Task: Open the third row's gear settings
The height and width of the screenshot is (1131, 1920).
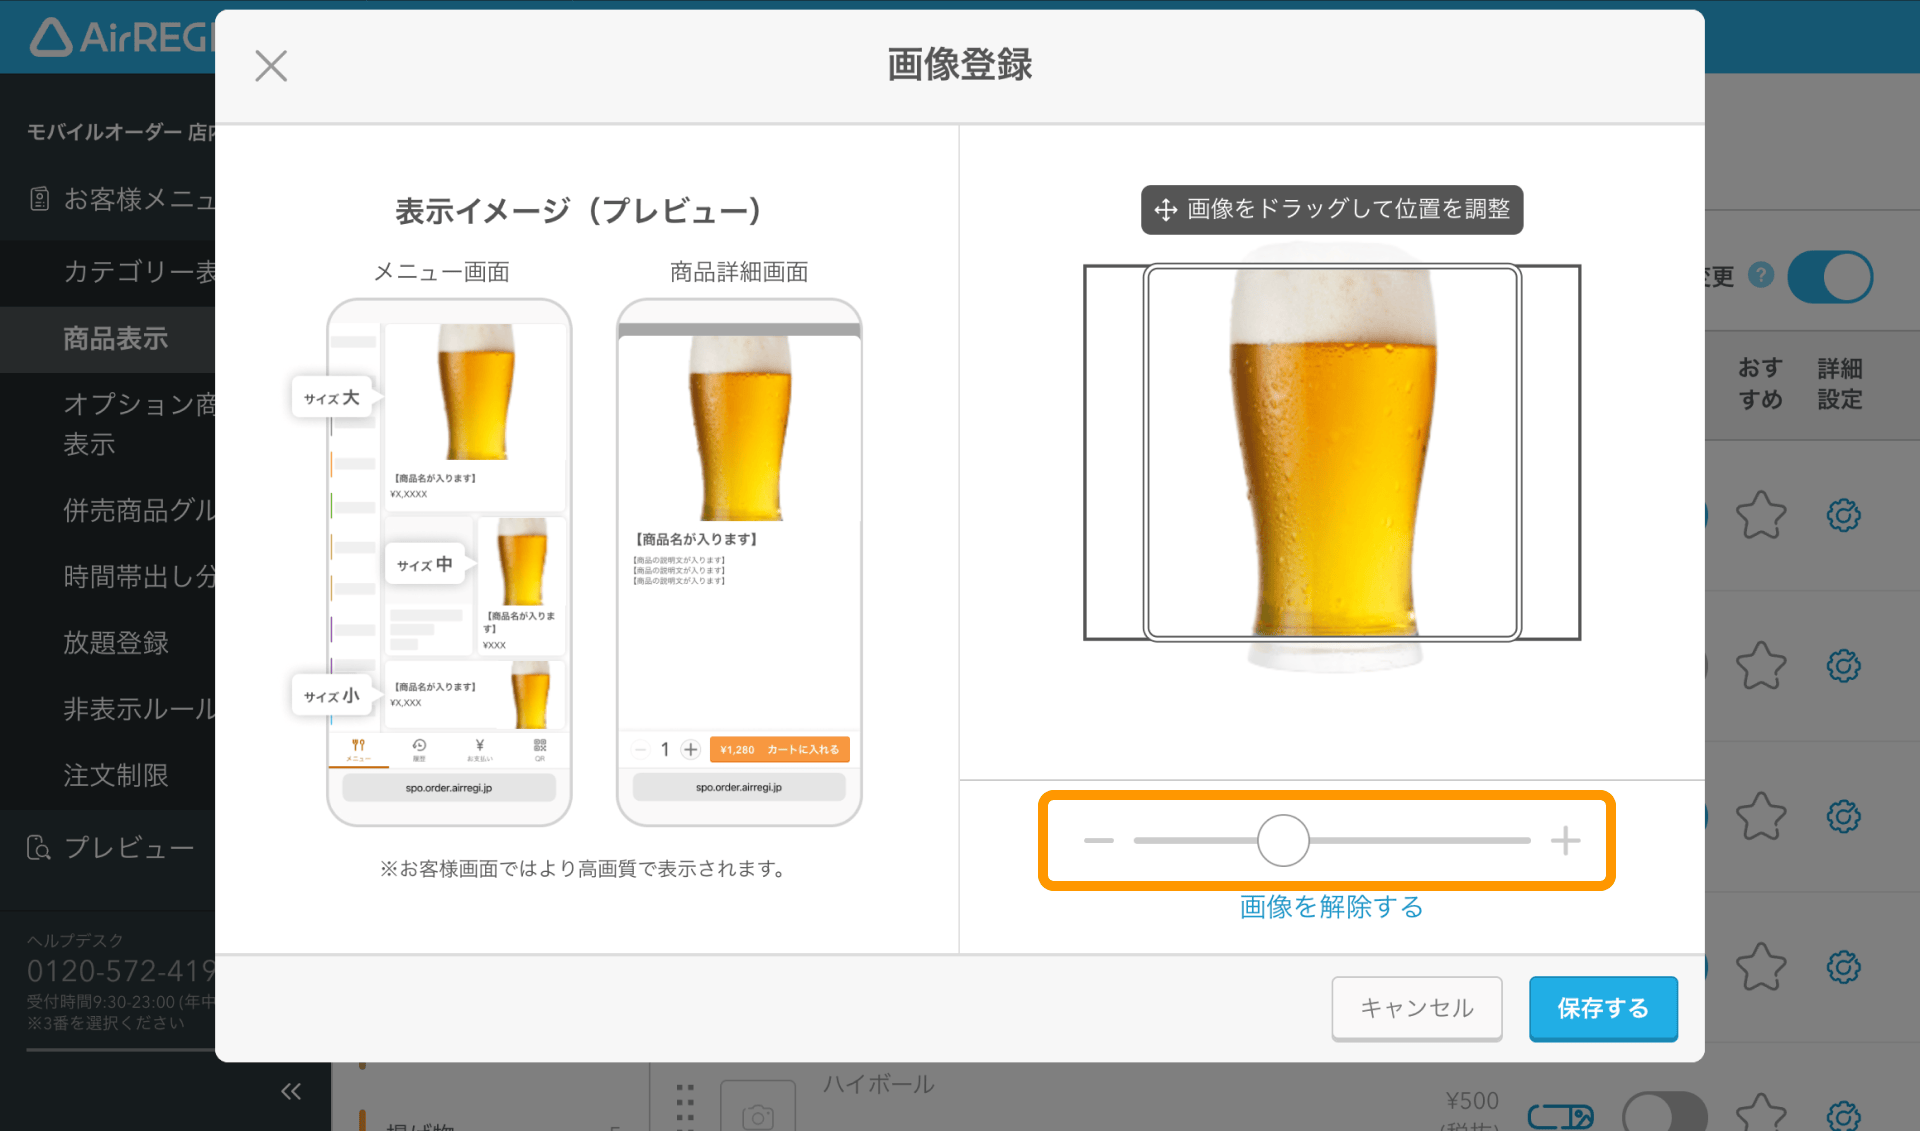Action: tap(1843, 816)
